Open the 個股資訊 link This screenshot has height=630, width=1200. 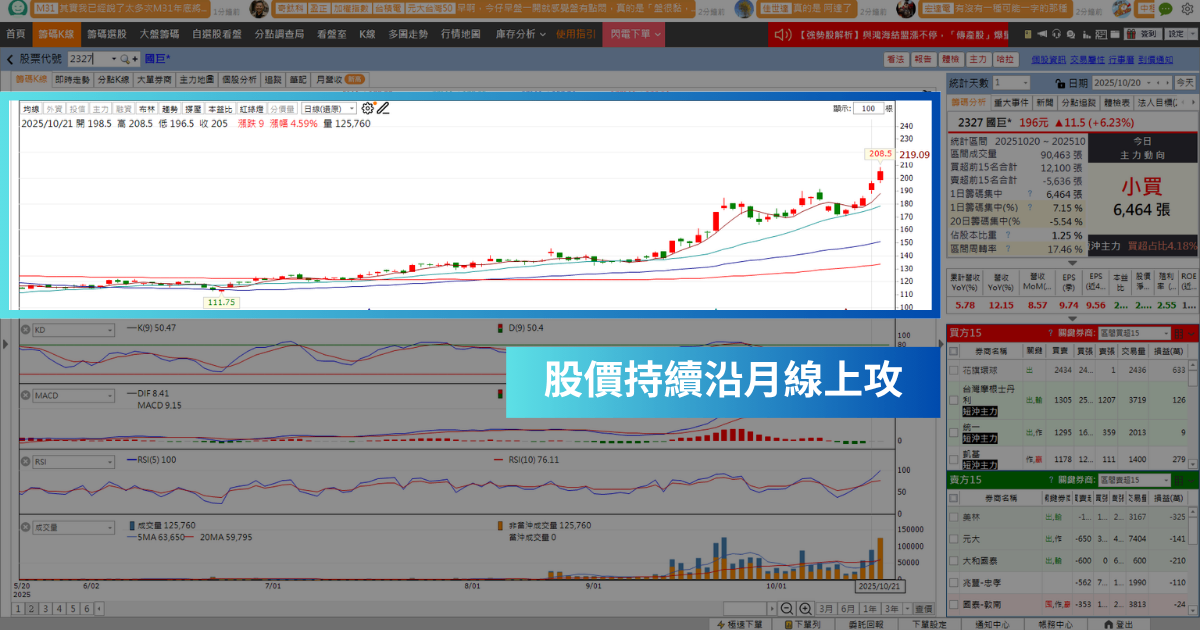1047,60
